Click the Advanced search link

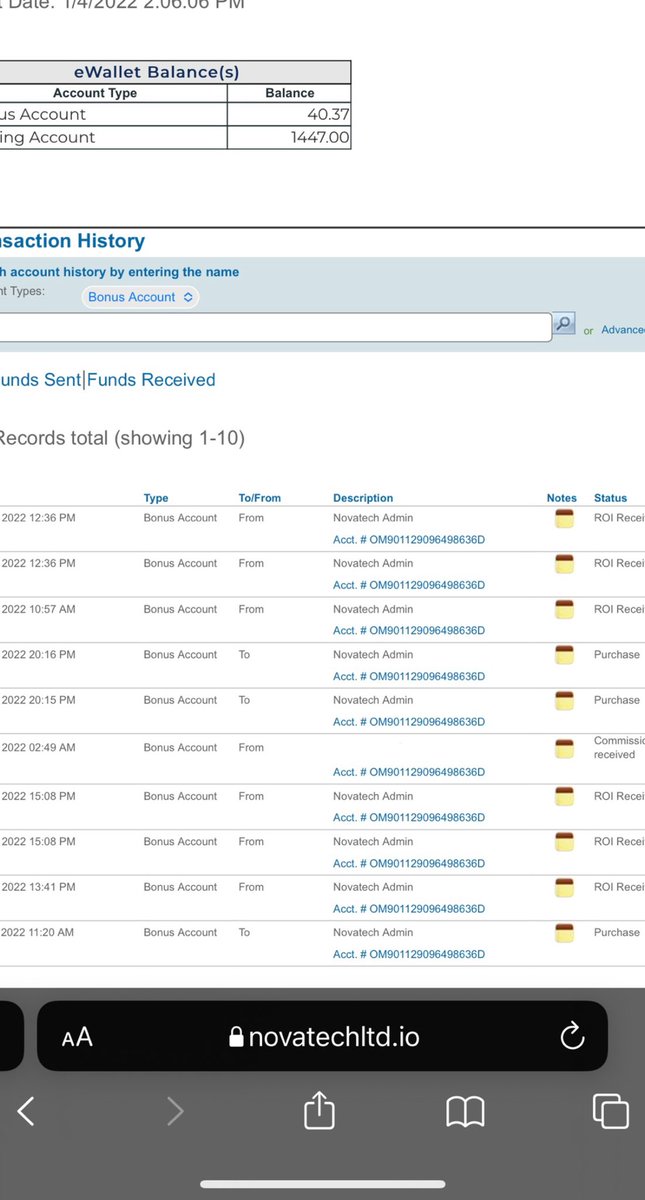[x=622, y=329]
